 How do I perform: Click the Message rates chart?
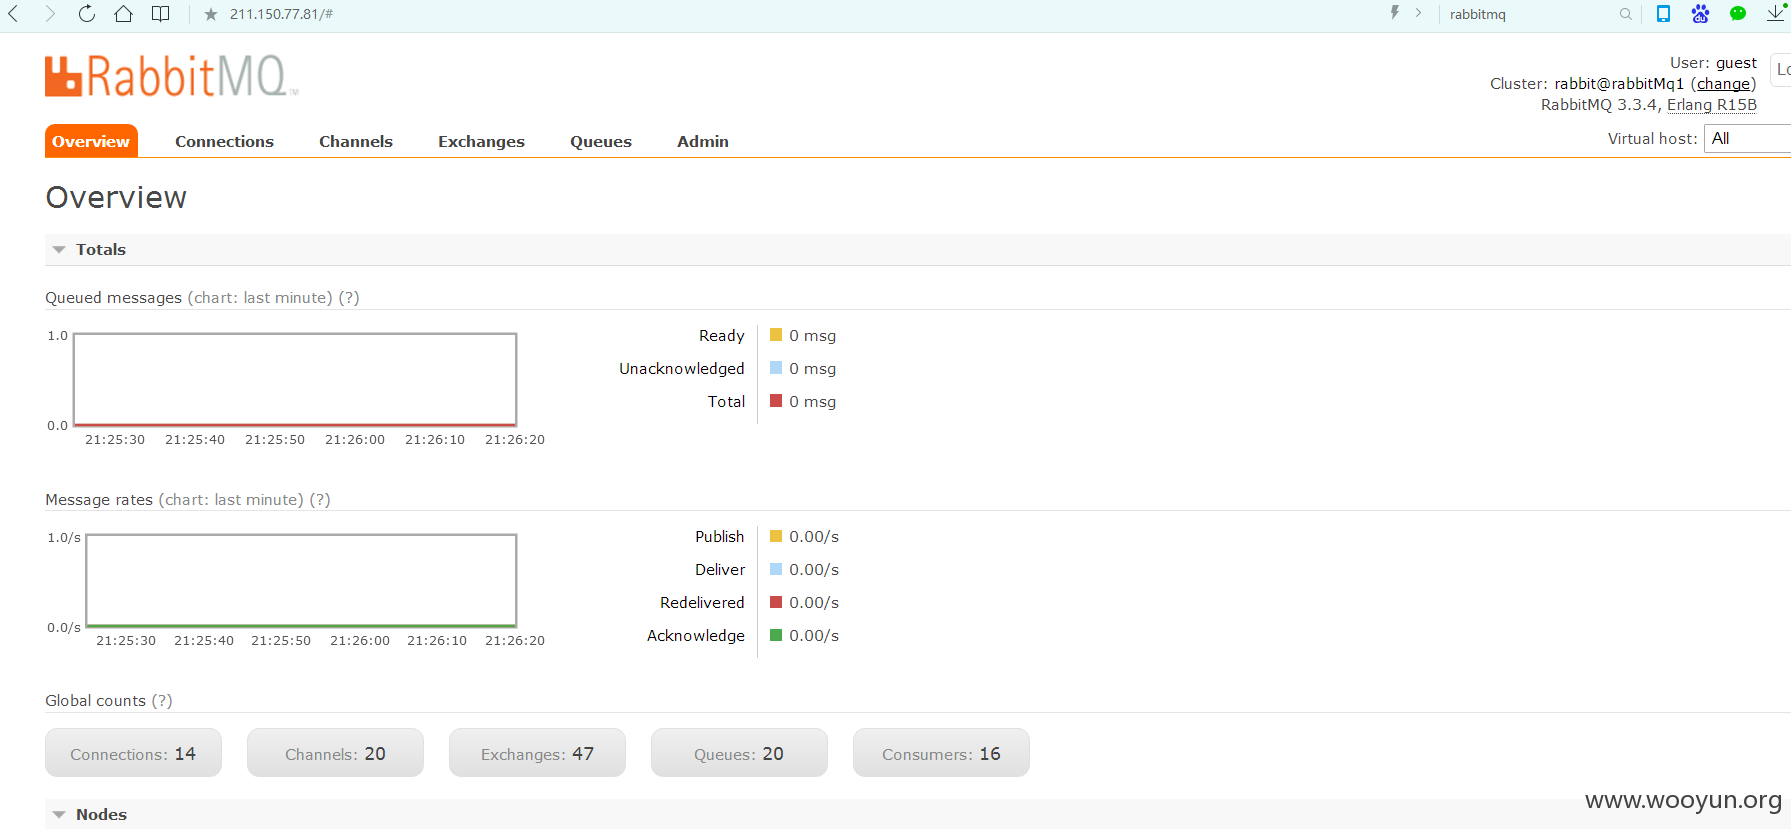click(301, 581)
